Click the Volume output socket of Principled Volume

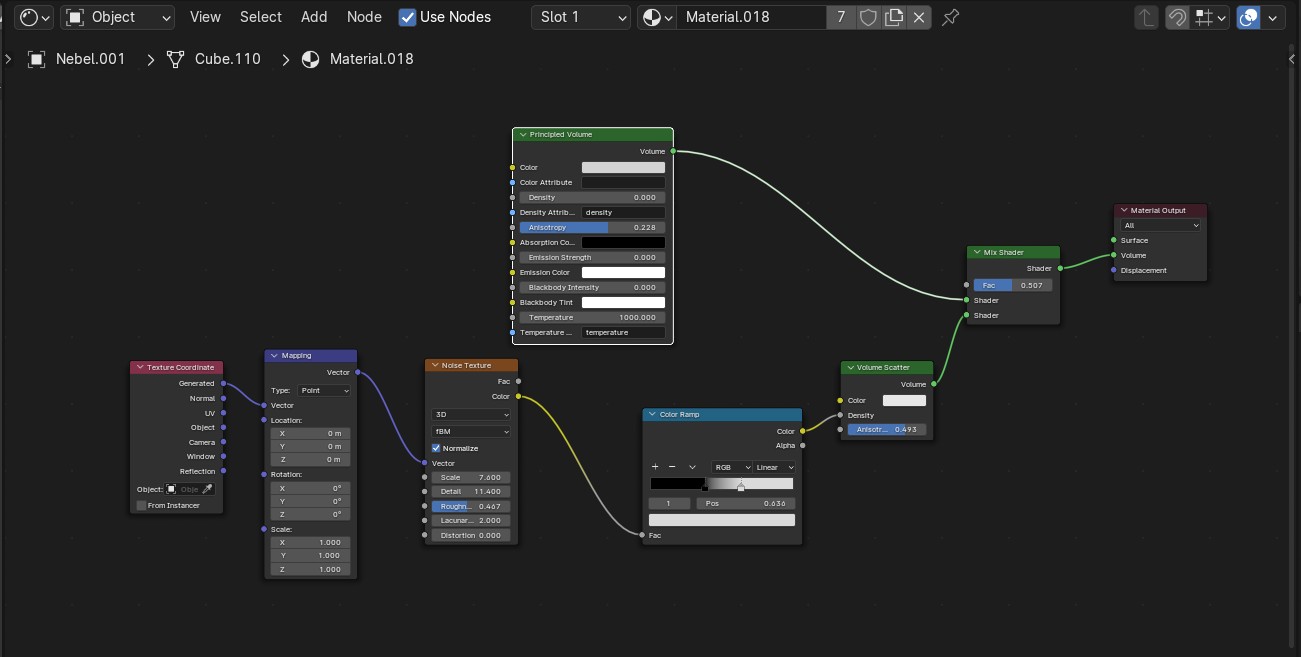coord(673,151)
